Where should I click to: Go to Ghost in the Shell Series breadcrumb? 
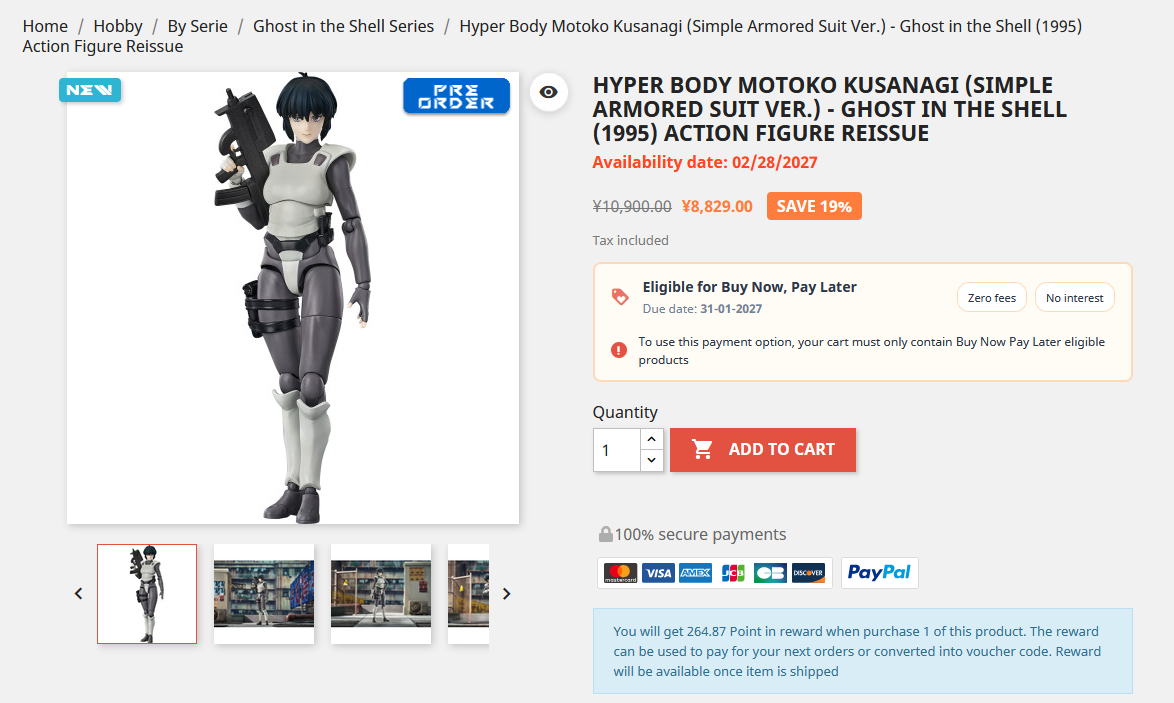pyautogui.click(x=343, y=26)
